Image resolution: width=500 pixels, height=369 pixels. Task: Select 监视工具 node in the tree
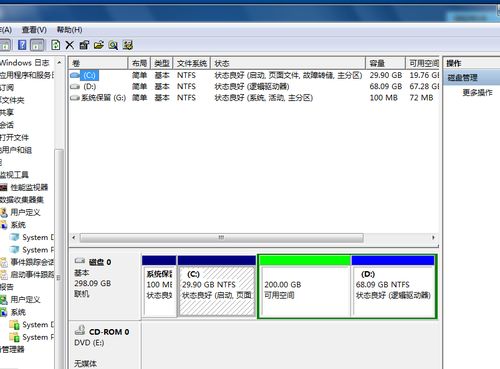(14, 175)
